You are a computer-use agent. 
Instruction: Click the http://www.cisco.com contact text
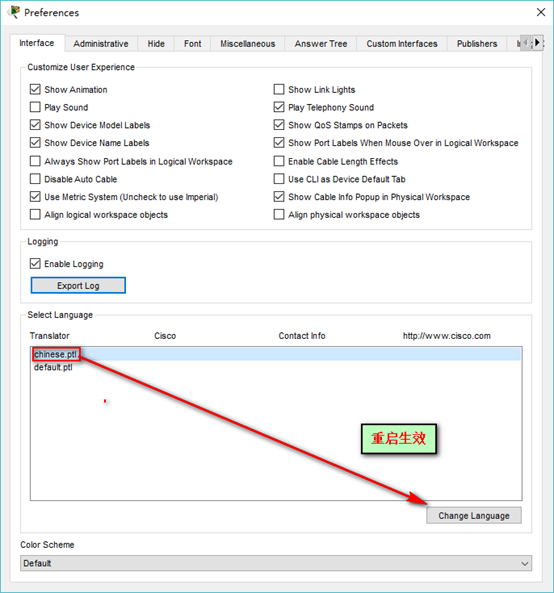click(447, 336)
